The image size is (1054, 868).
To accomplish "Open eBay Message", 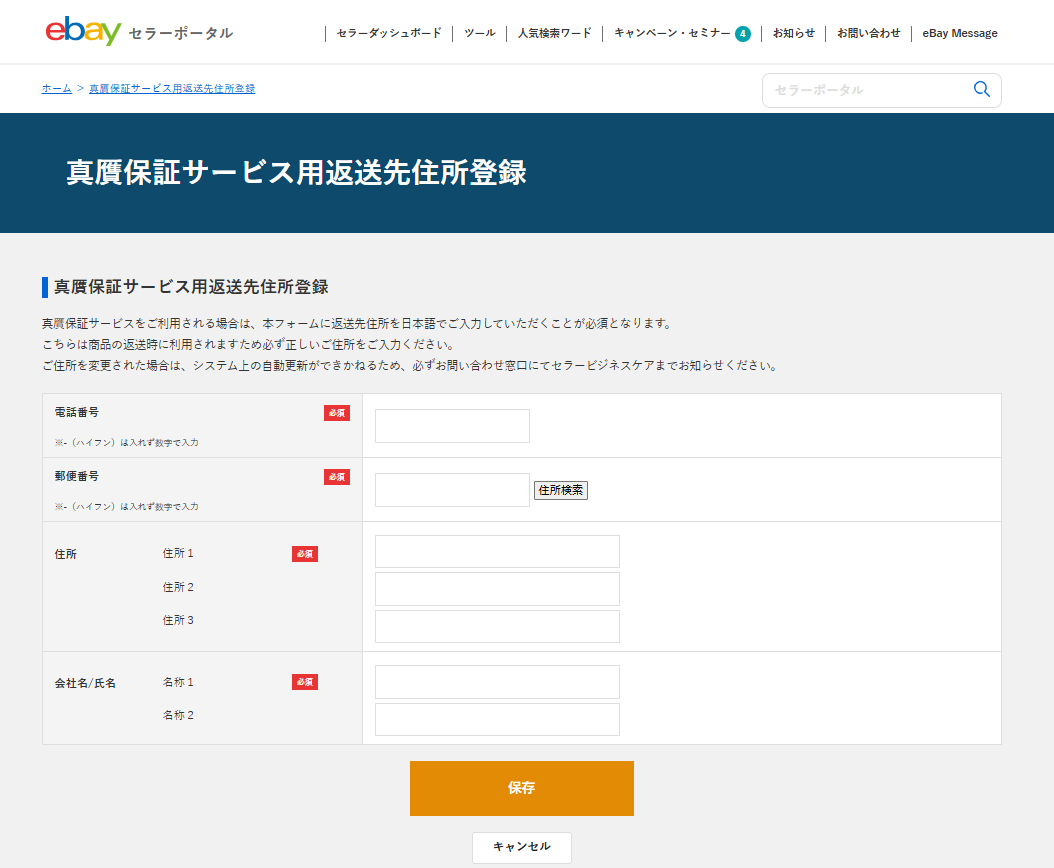I will tap(959, 32).
